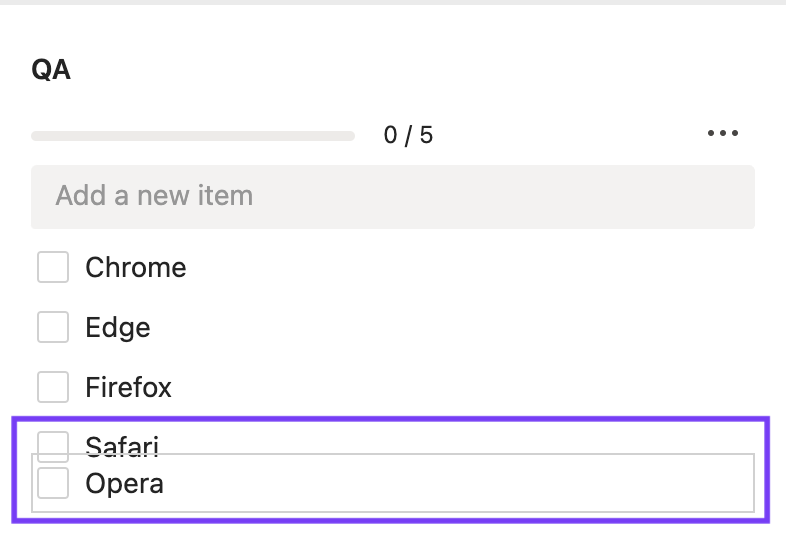Click the Opera item label

point(124,484)
